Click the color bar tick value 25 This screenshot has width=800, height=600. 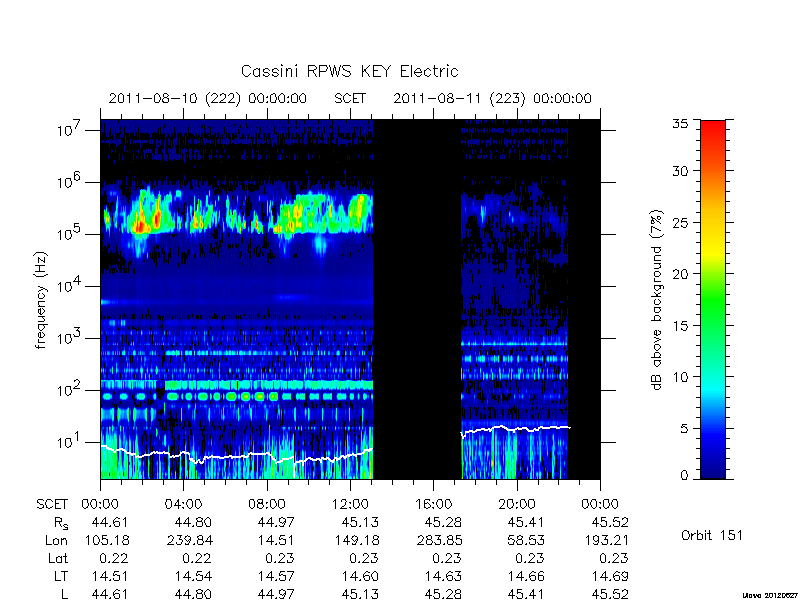pos(681,222)
